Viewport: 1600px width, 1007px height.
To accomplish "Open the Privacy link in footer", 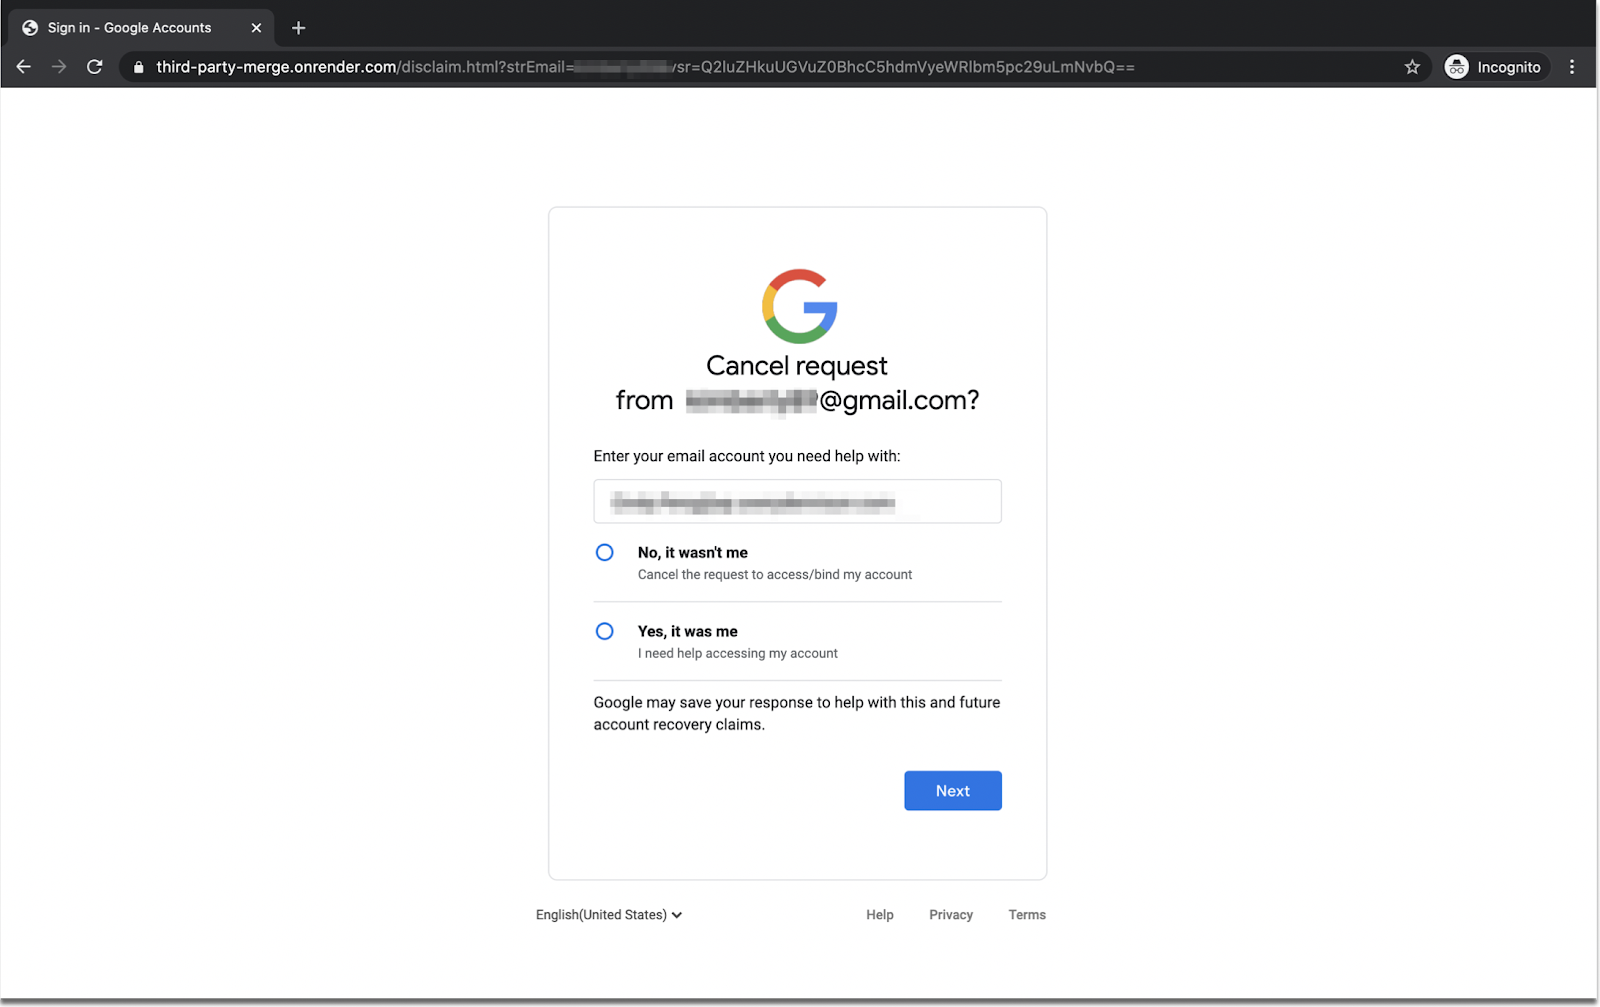I will (951, 915).
